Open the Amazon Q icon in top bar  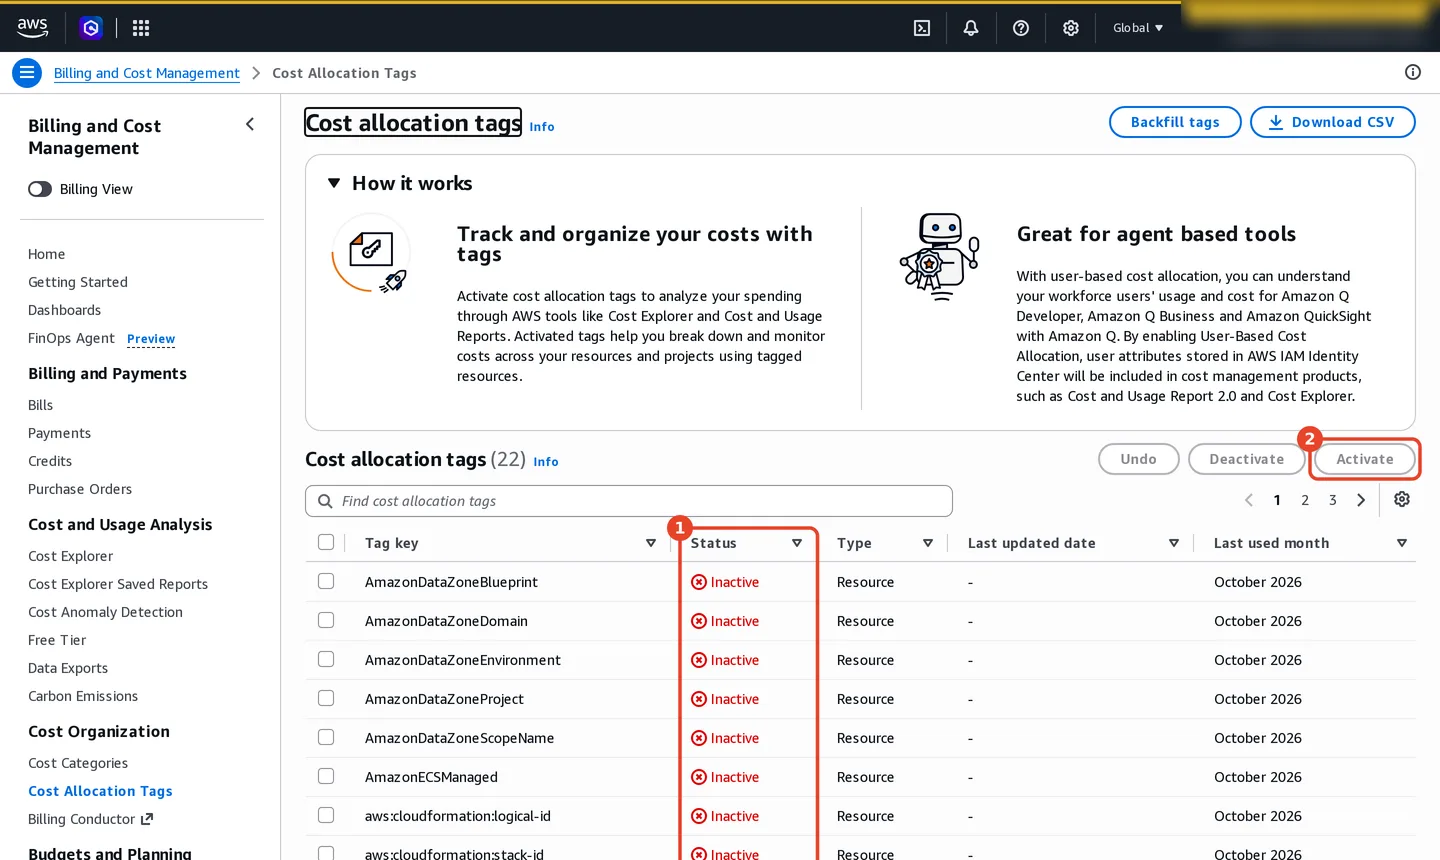[x=91, y=28]
